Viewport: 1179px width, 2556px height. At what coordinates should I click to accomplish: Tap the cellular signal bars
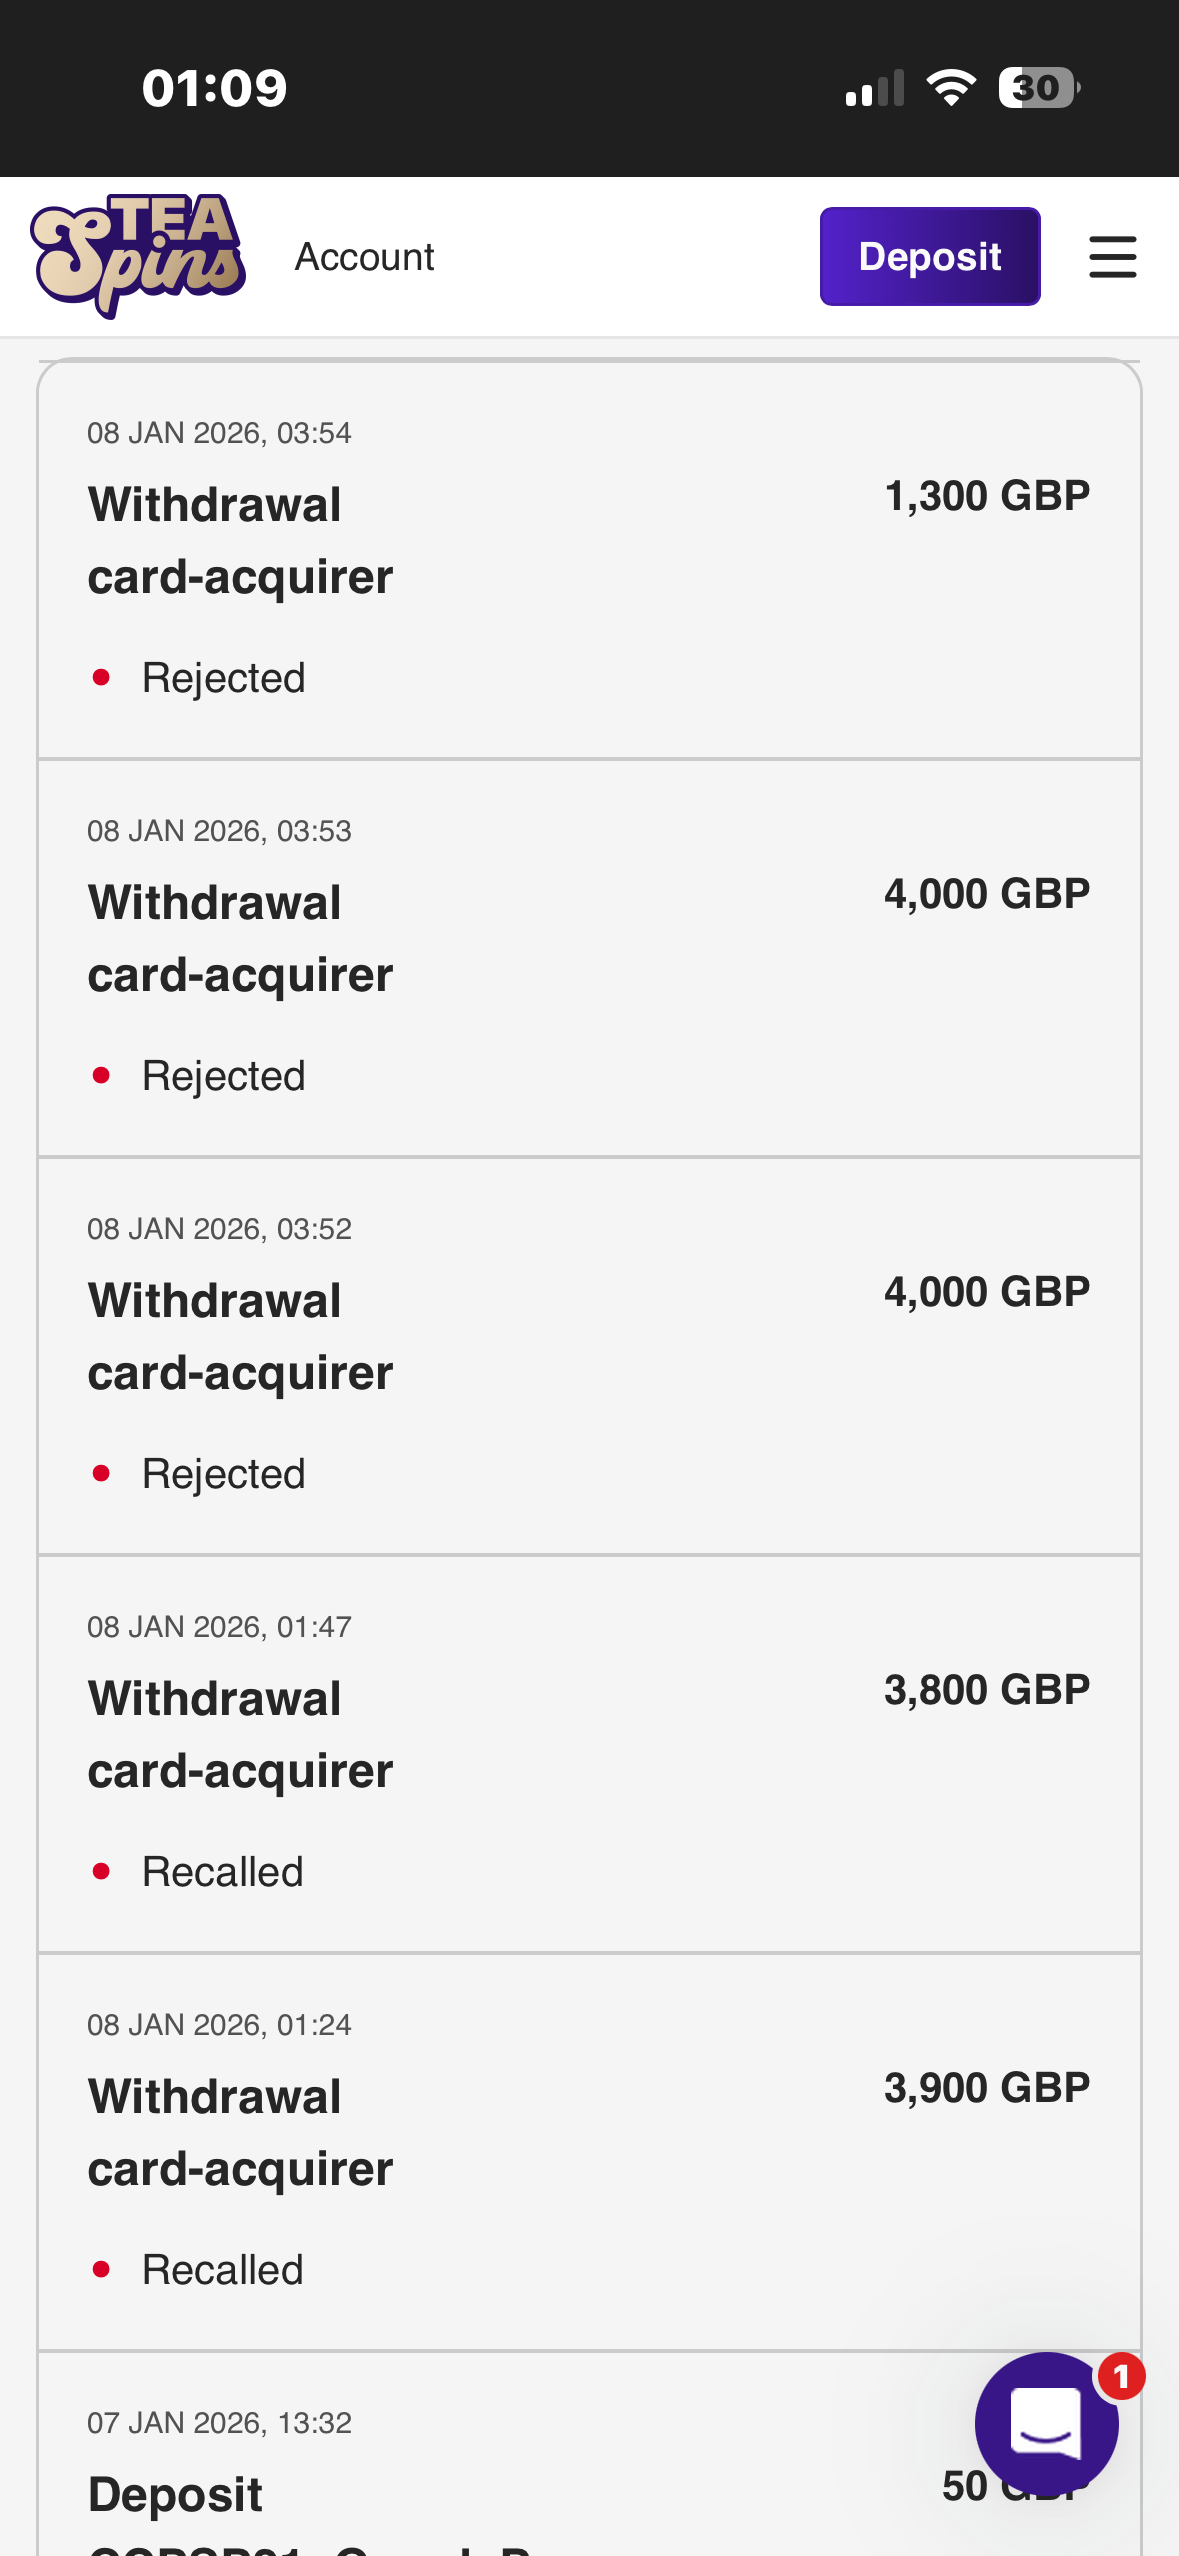click(x=875, y=88)
